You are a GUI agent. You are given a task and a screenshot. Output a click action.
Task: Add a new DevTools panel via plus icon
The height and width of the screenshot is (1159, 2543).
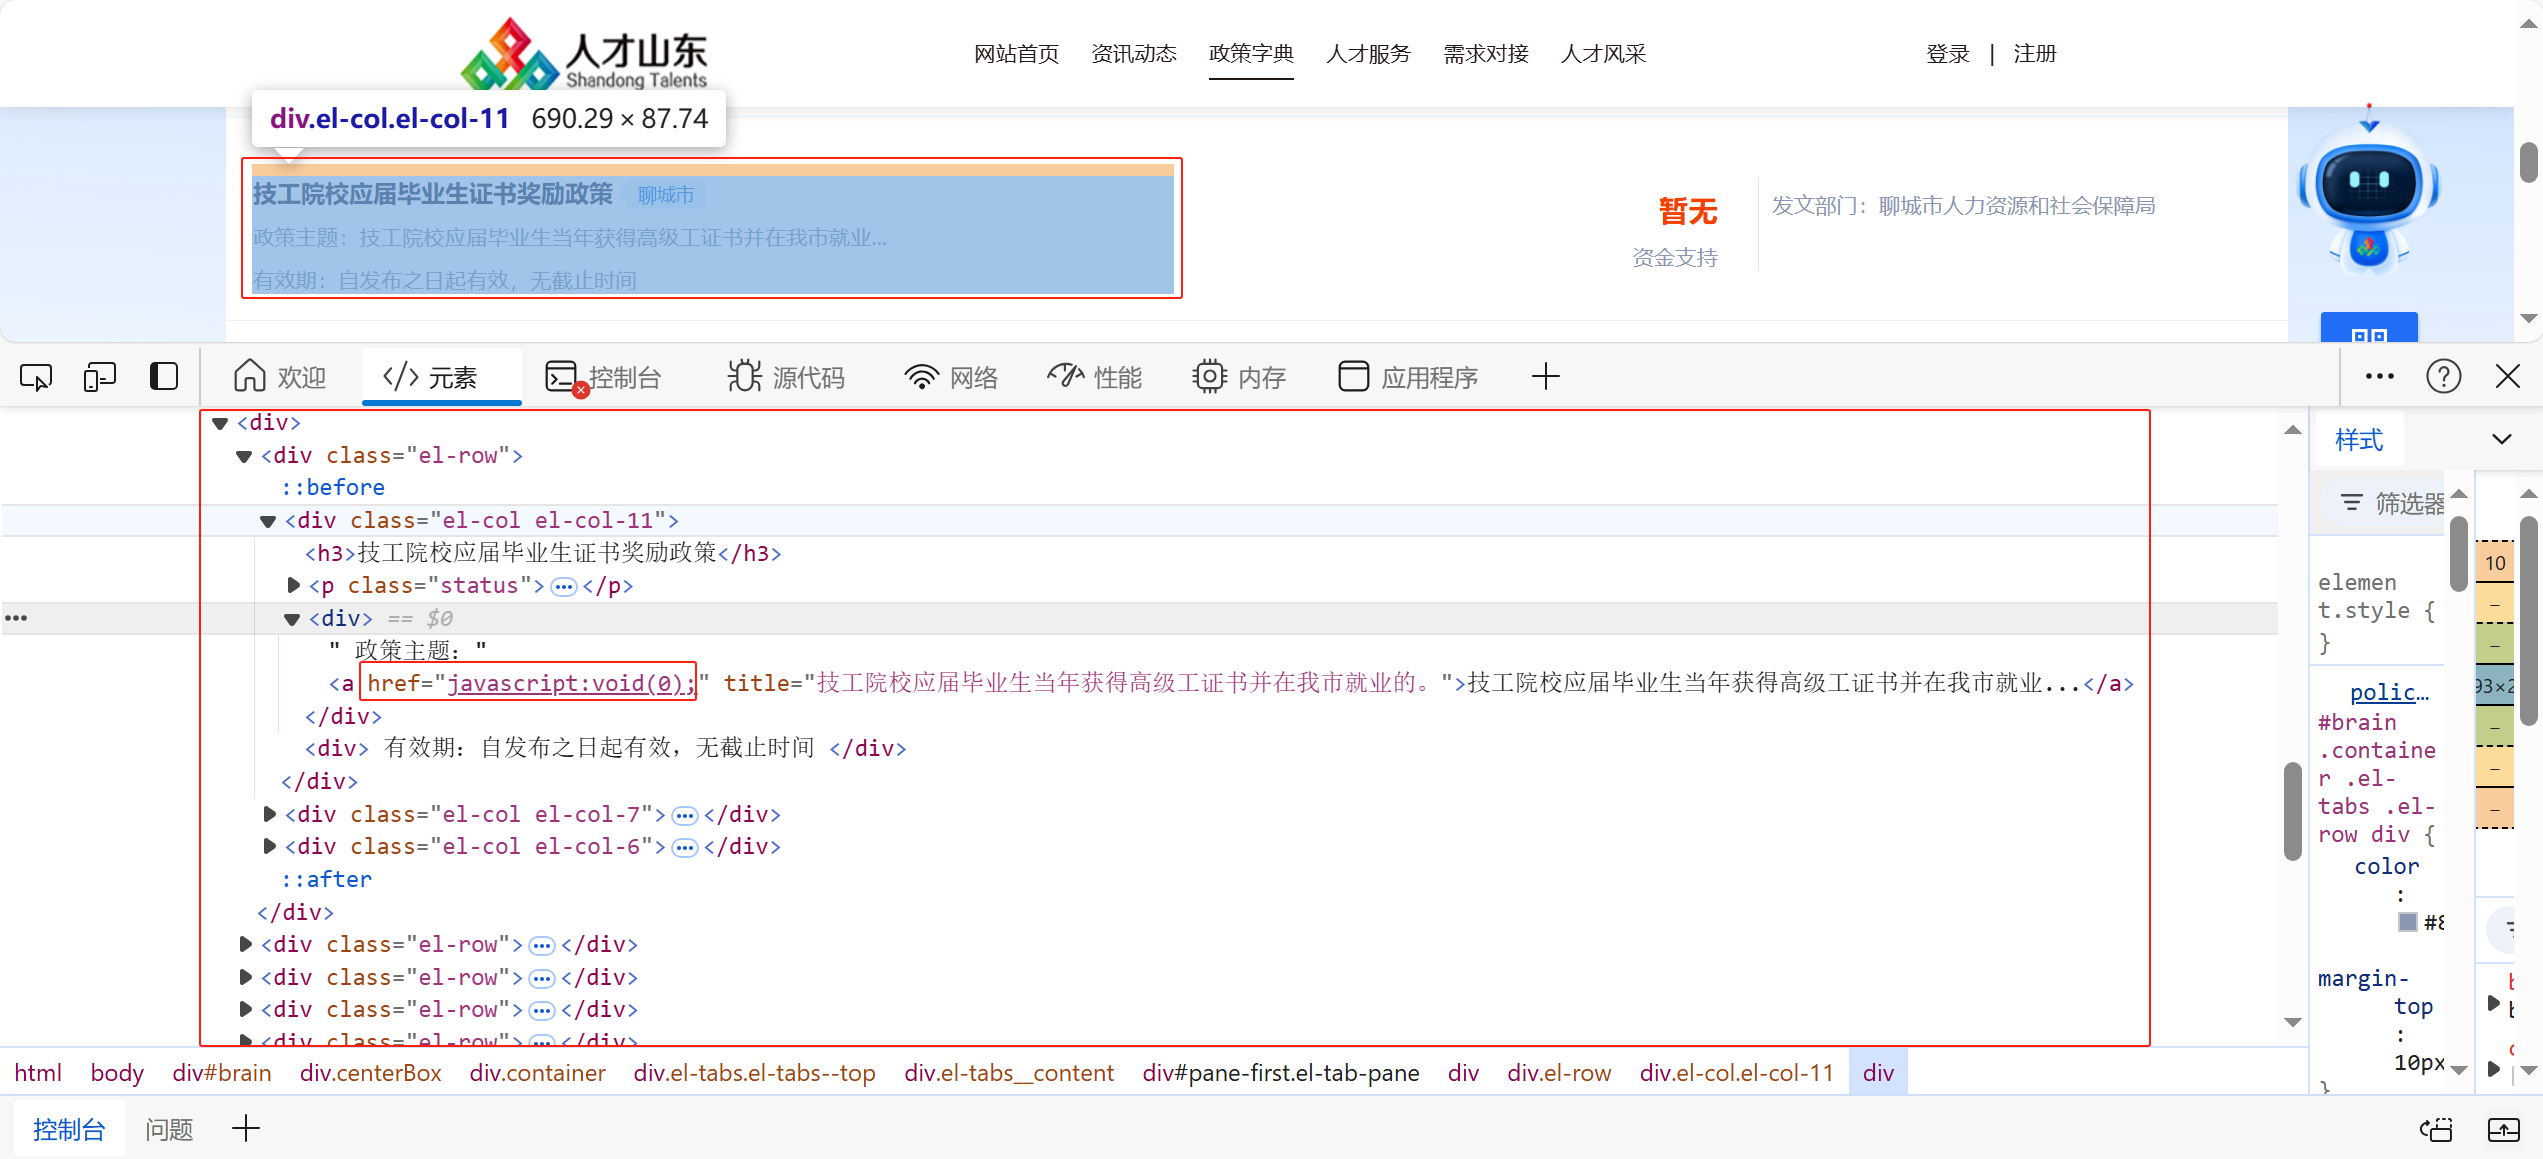pos(1545,376)
